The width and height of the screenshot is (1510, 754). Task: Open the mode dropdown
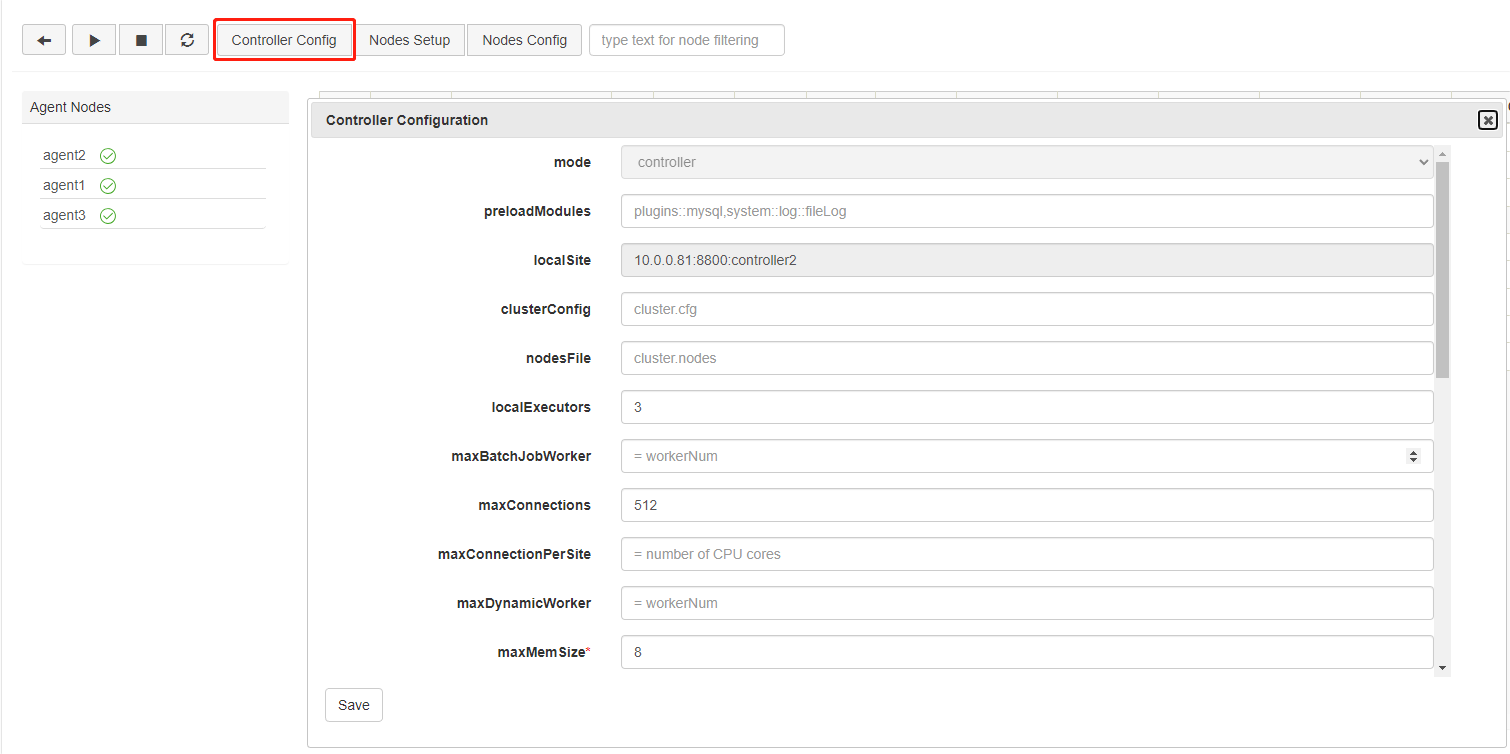pos(1026,162)
